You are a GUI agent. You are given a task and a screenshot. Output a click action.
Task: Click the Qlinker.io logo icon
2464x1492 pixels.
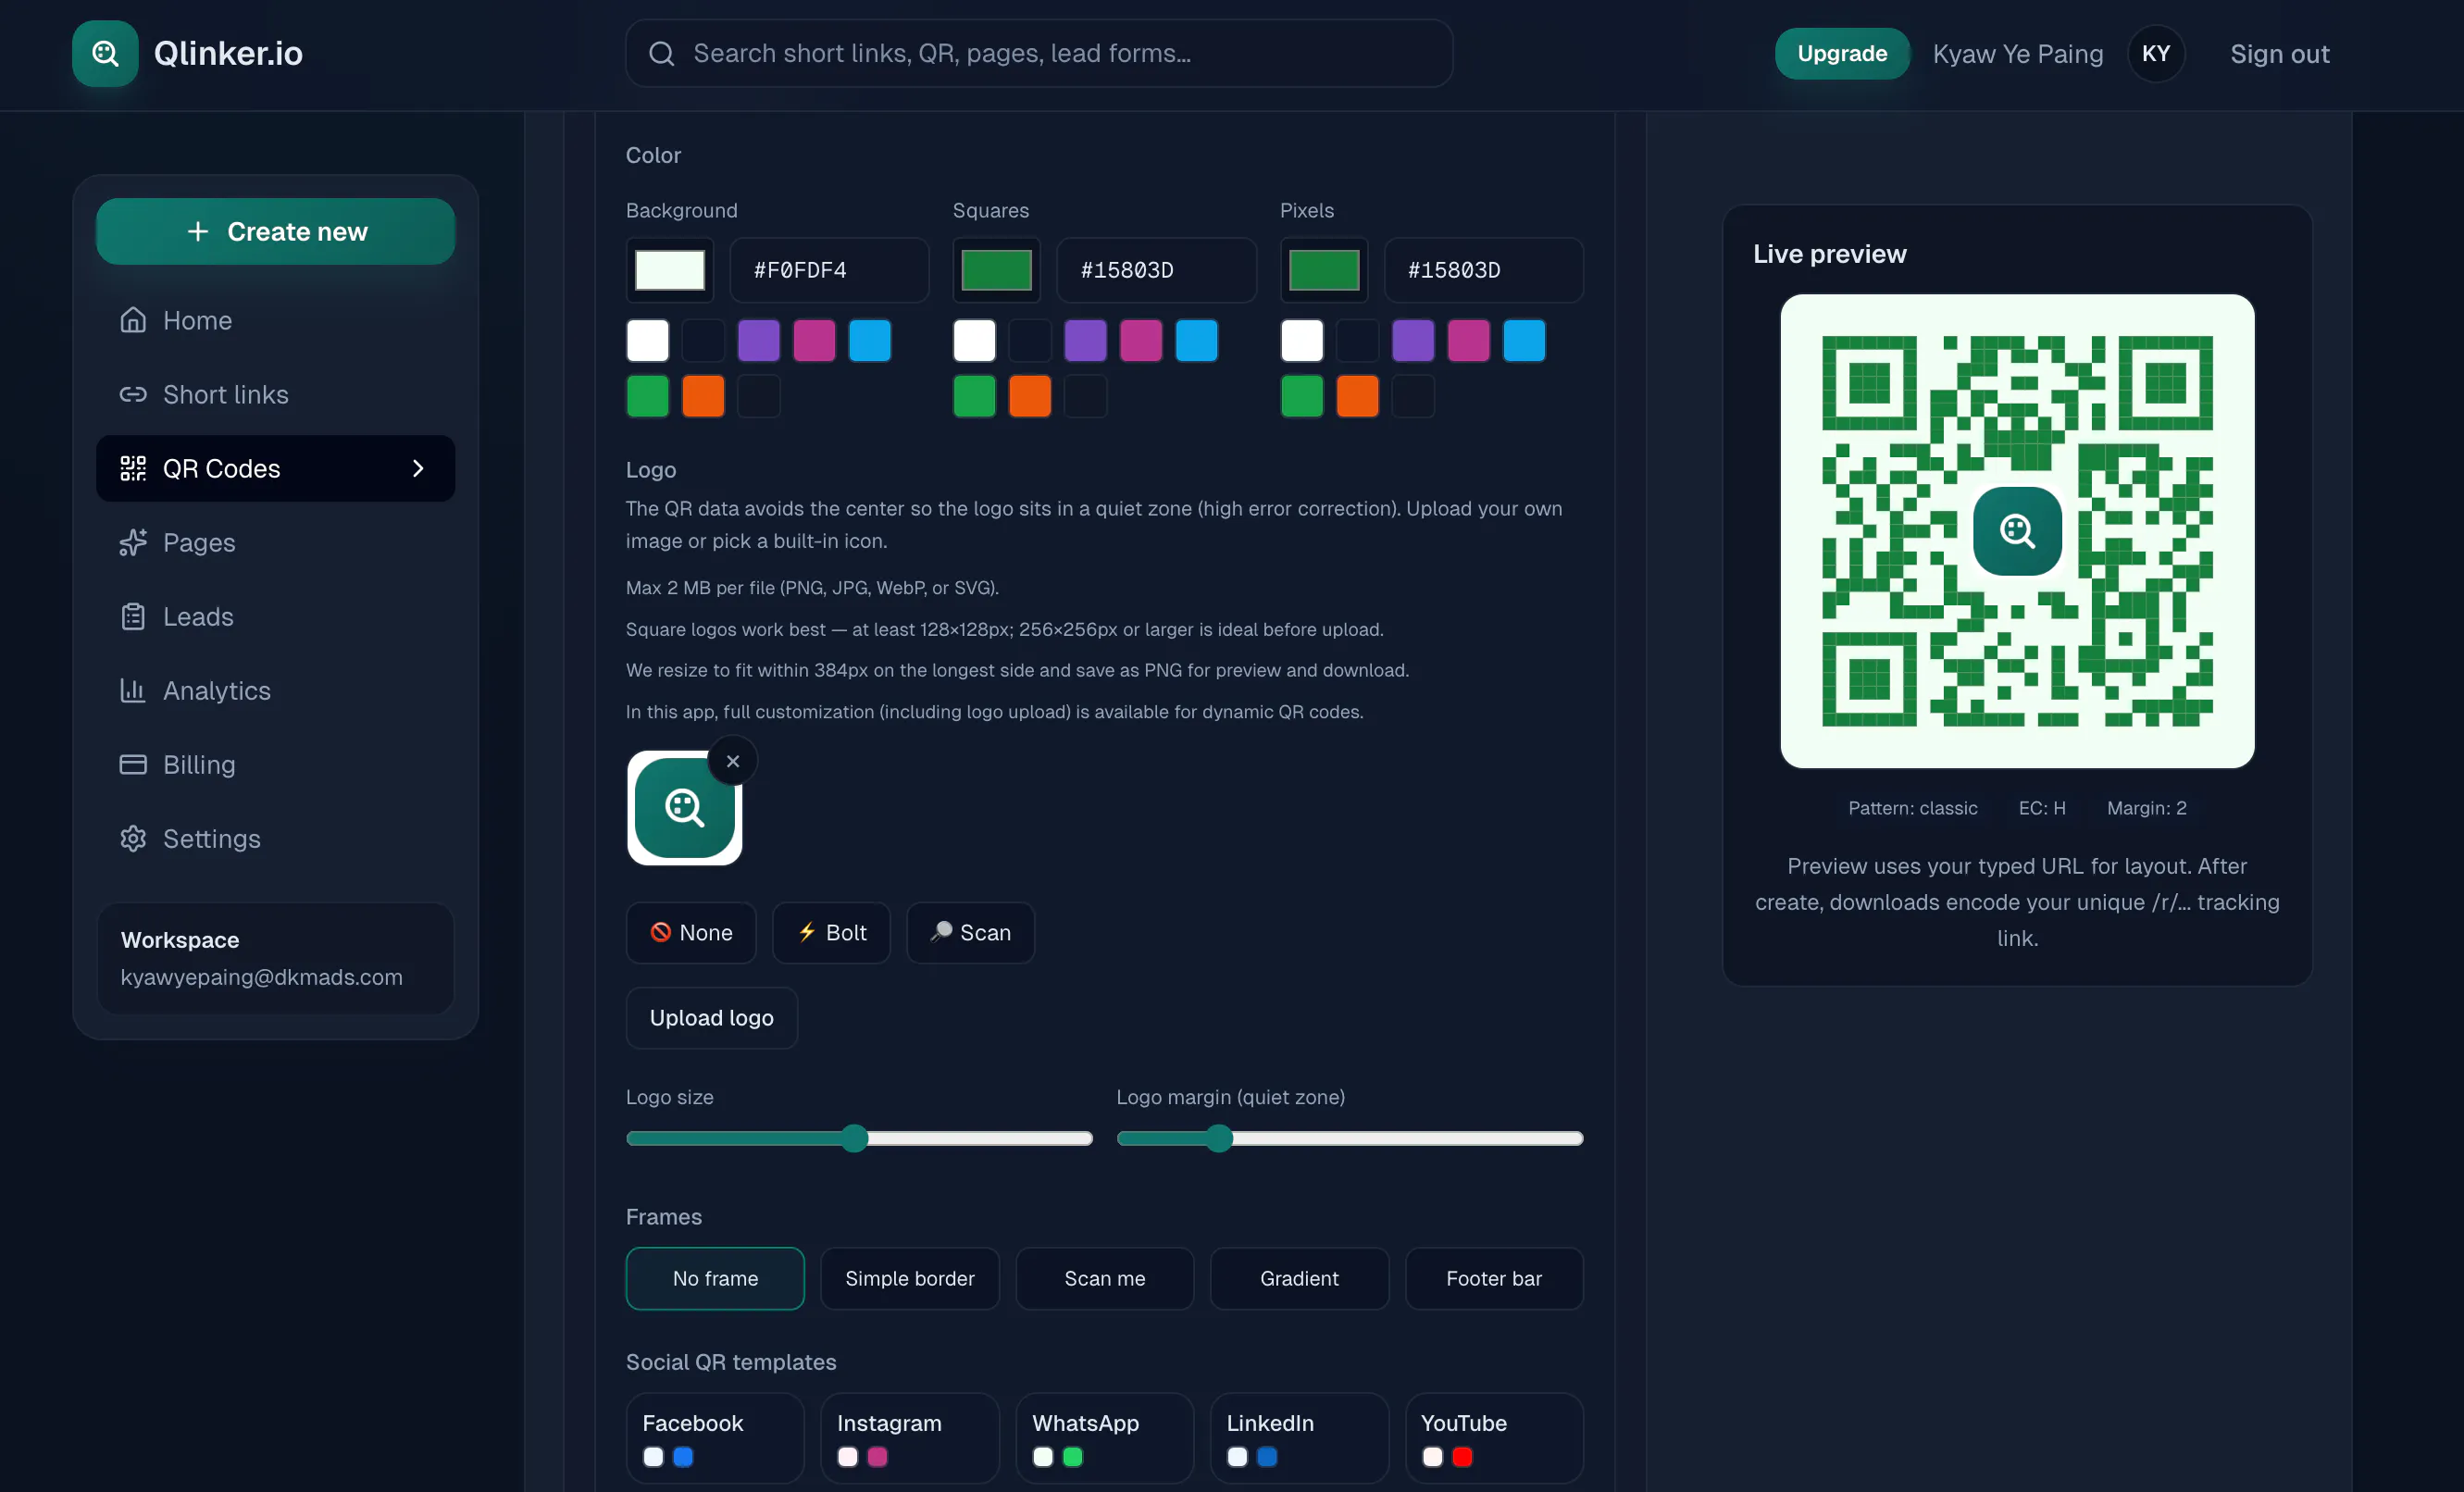click(105, 53)
